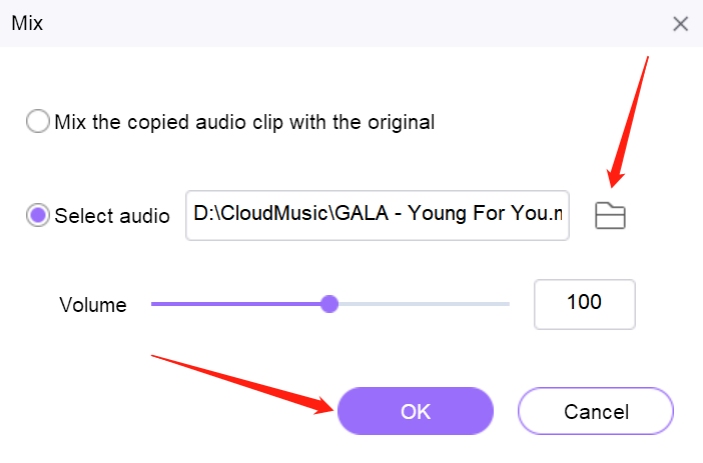Open the folder browse icon for audio

(x=610, y=216)
